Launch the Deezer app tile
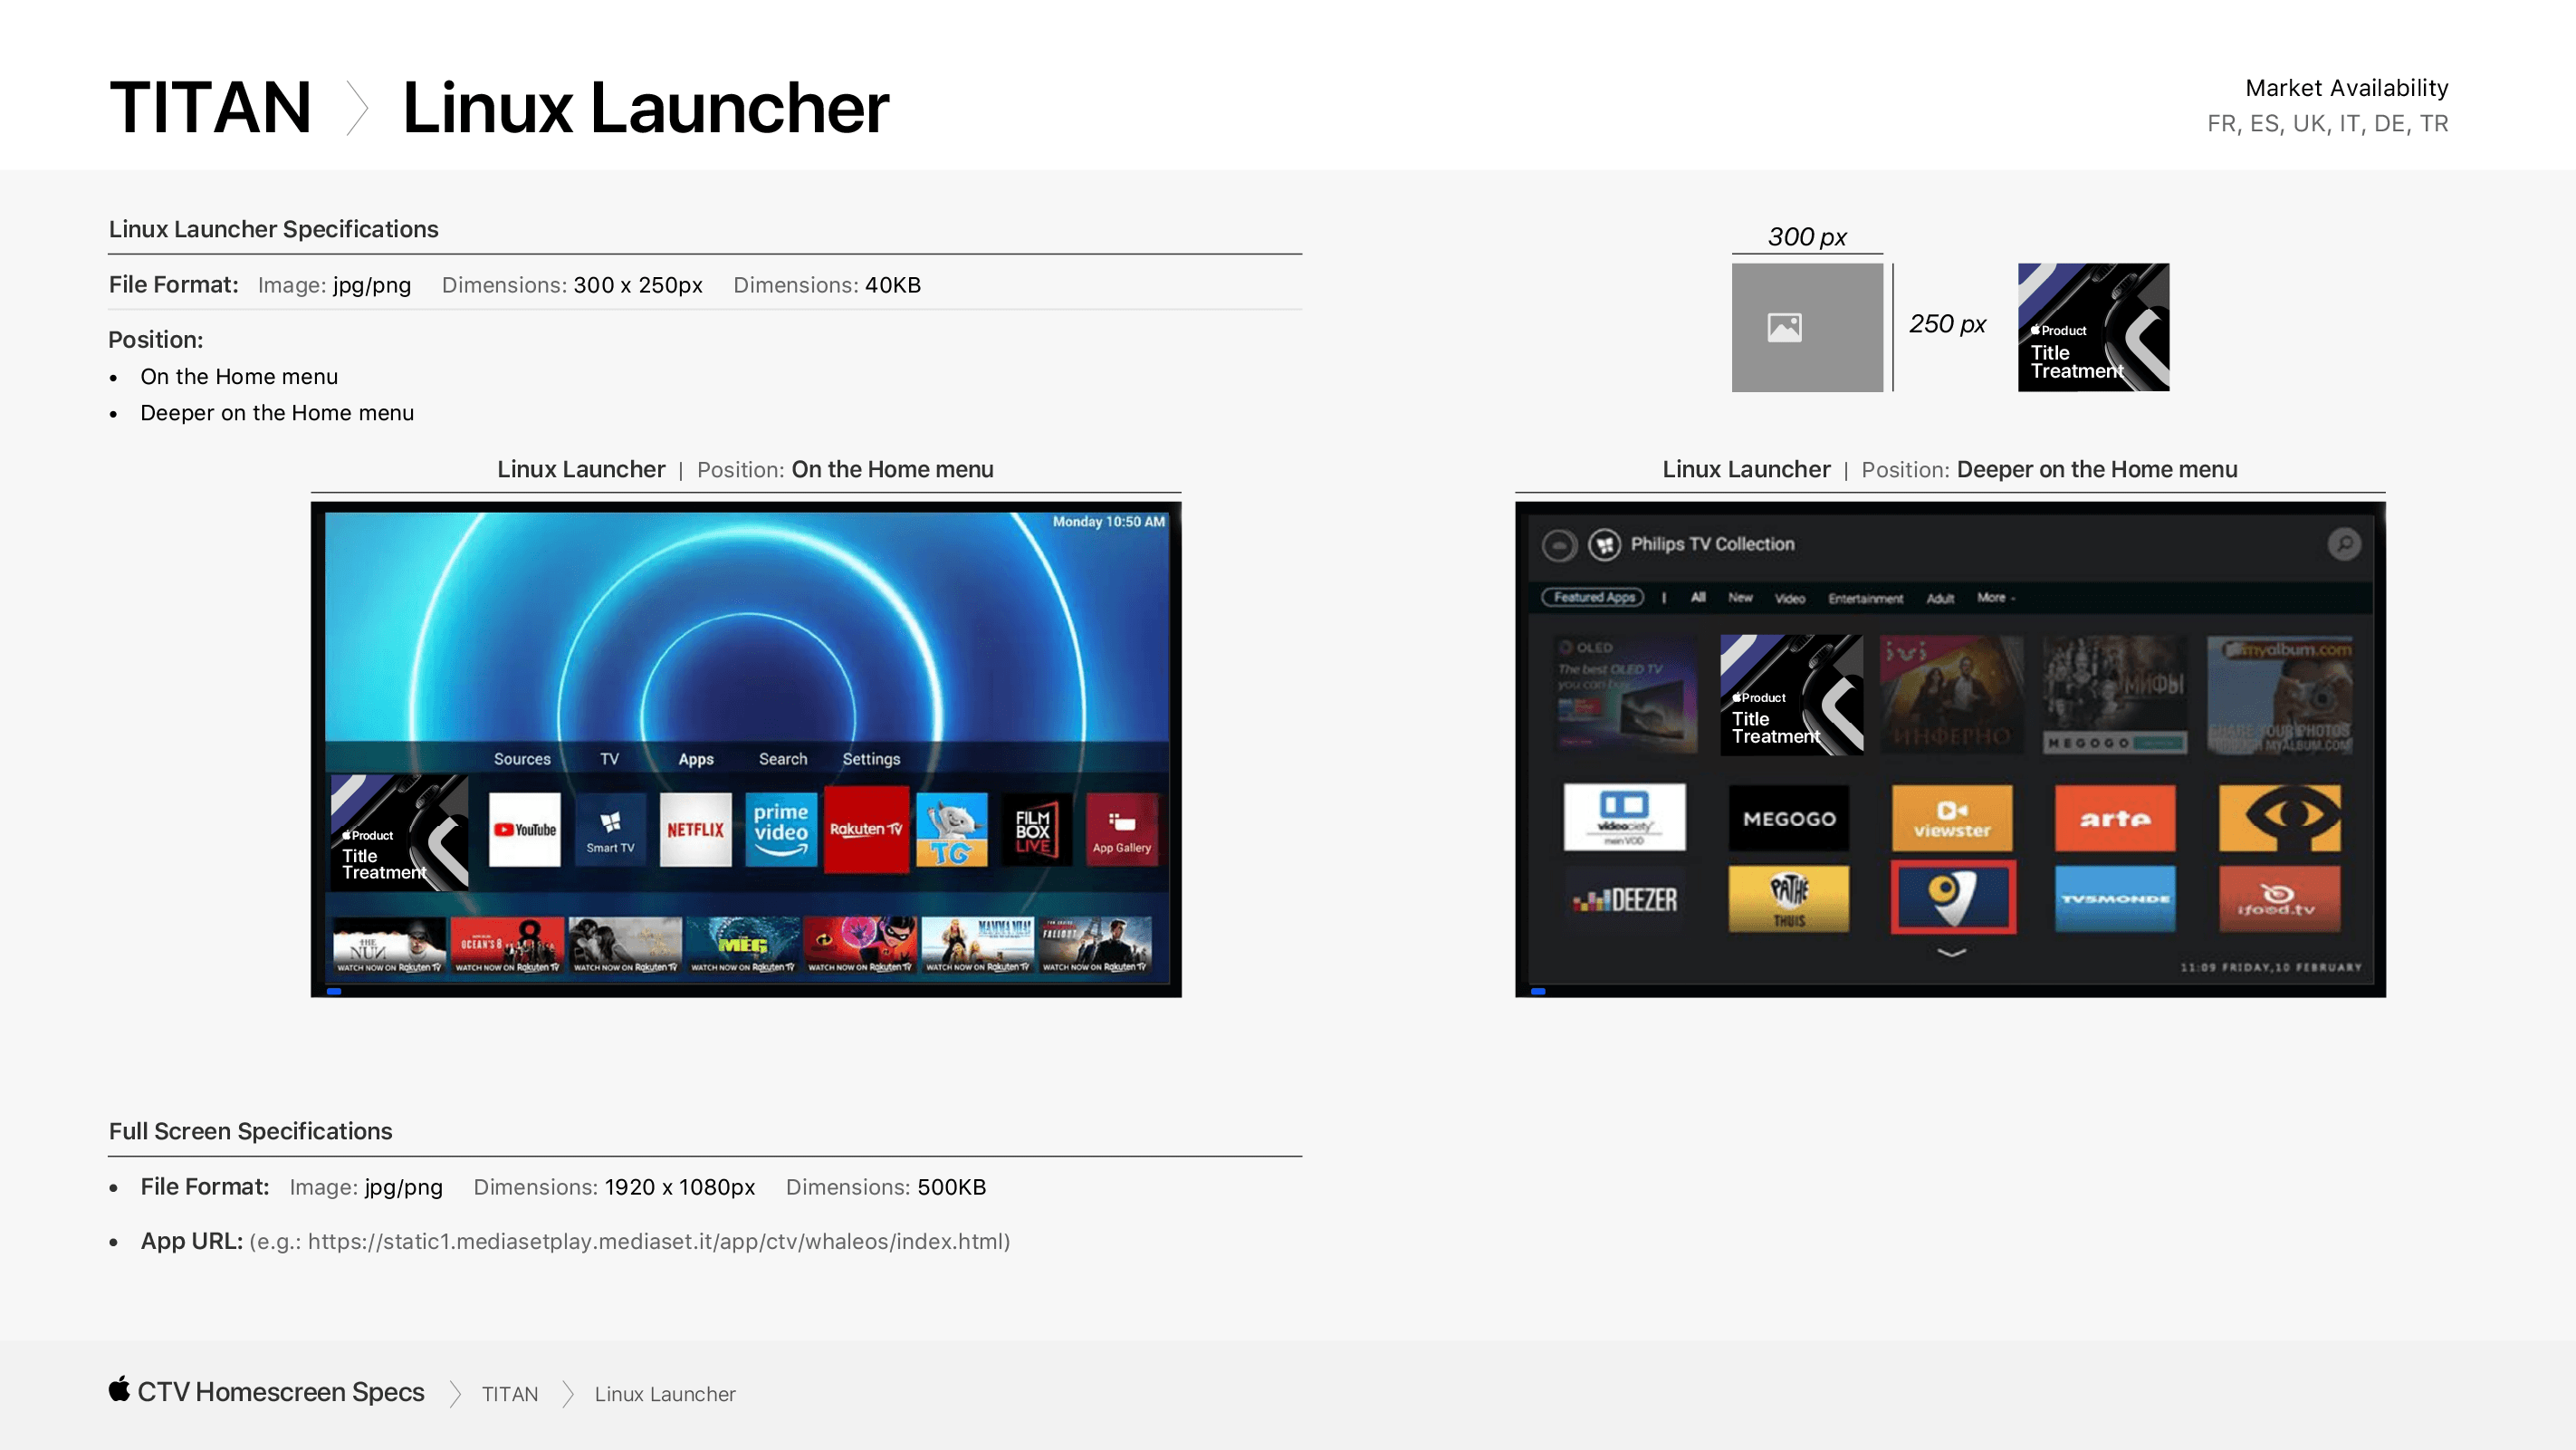 click(1624, 899)
